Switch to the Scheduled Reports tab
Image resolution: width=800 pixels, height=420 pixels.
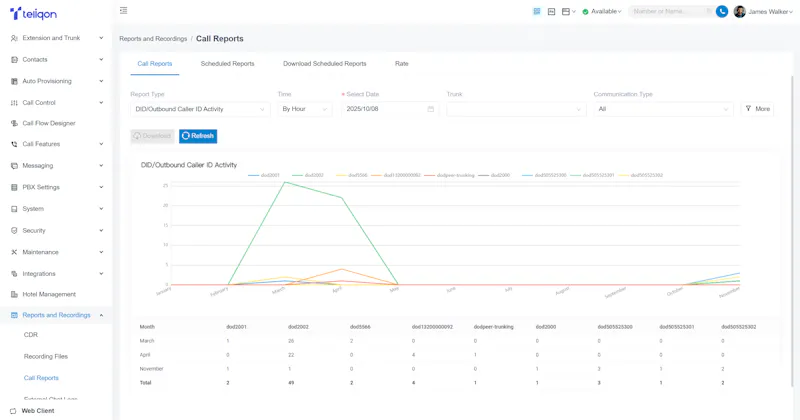pyautogui.click(x=228, y=64)
